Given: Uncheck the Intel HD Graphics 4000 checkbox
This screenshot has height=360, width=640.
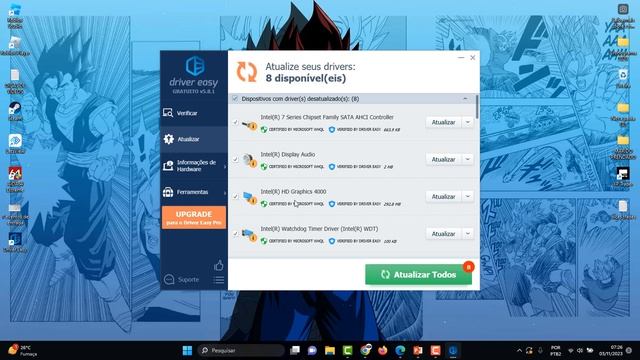Looking at the screenshot, I should (235, 197).
